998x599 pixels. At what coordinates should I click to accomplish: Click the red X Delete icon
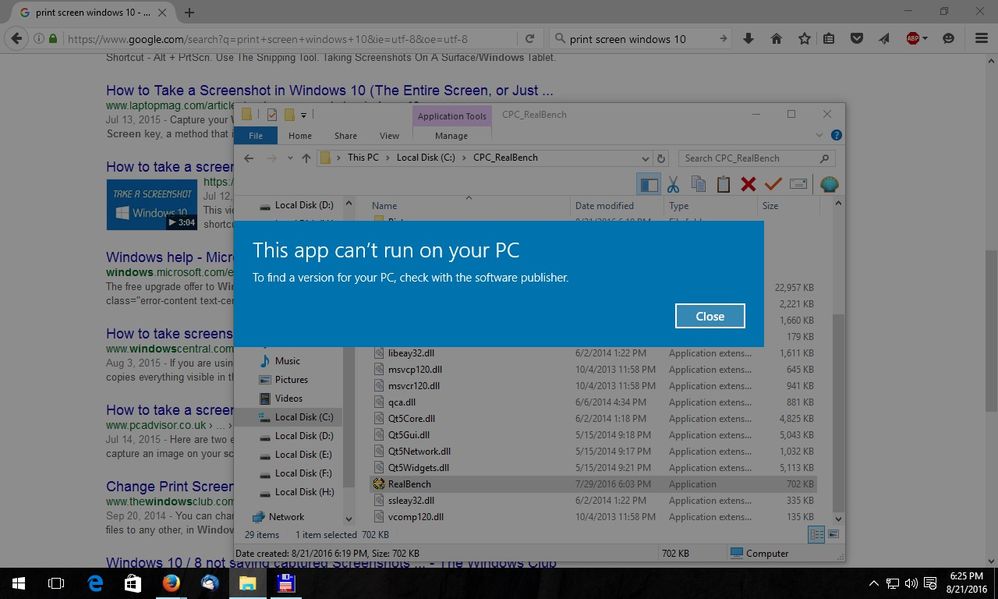pos(748,185)
